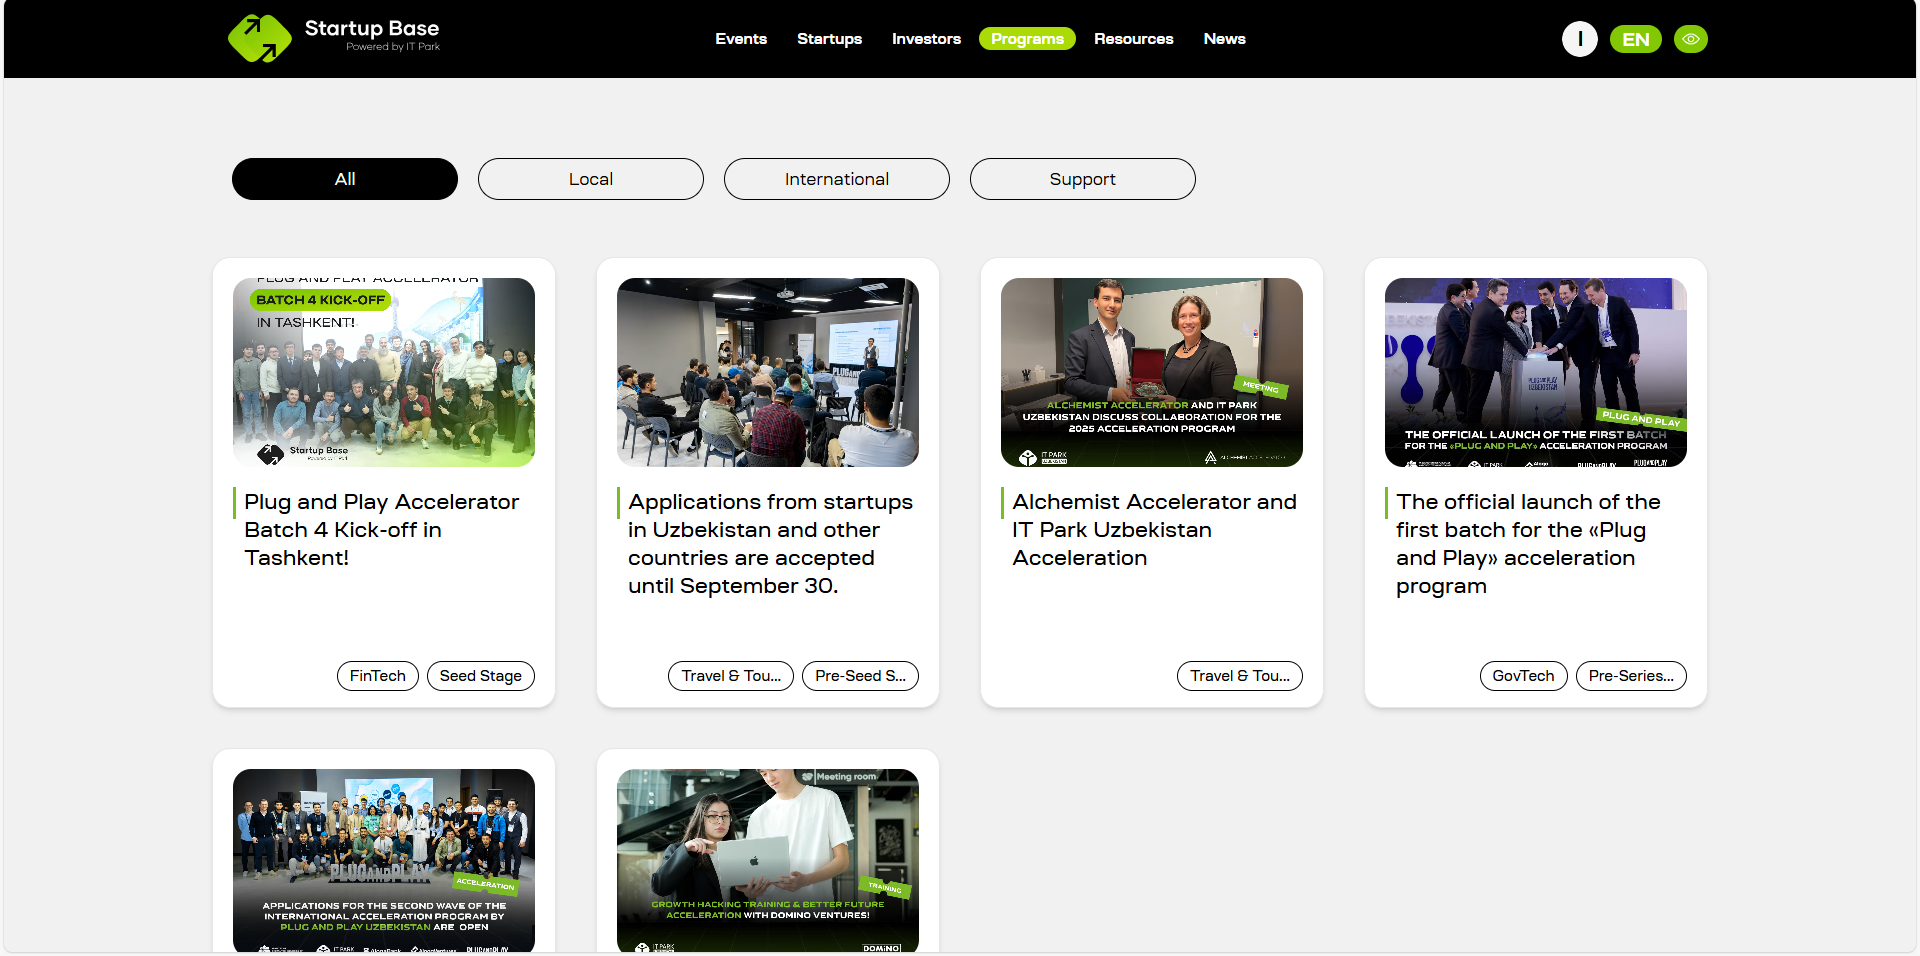Viewport: 1920px width, 956px height.
Task: Click the Travel & Tou... tag on Applications card
Action: 731,676
